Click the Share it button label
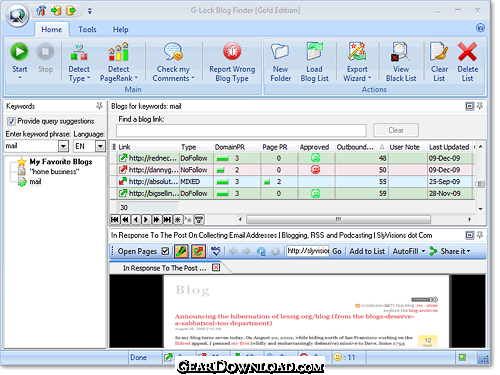The width and height of the screenshot is (500, 375). (452, 251)
